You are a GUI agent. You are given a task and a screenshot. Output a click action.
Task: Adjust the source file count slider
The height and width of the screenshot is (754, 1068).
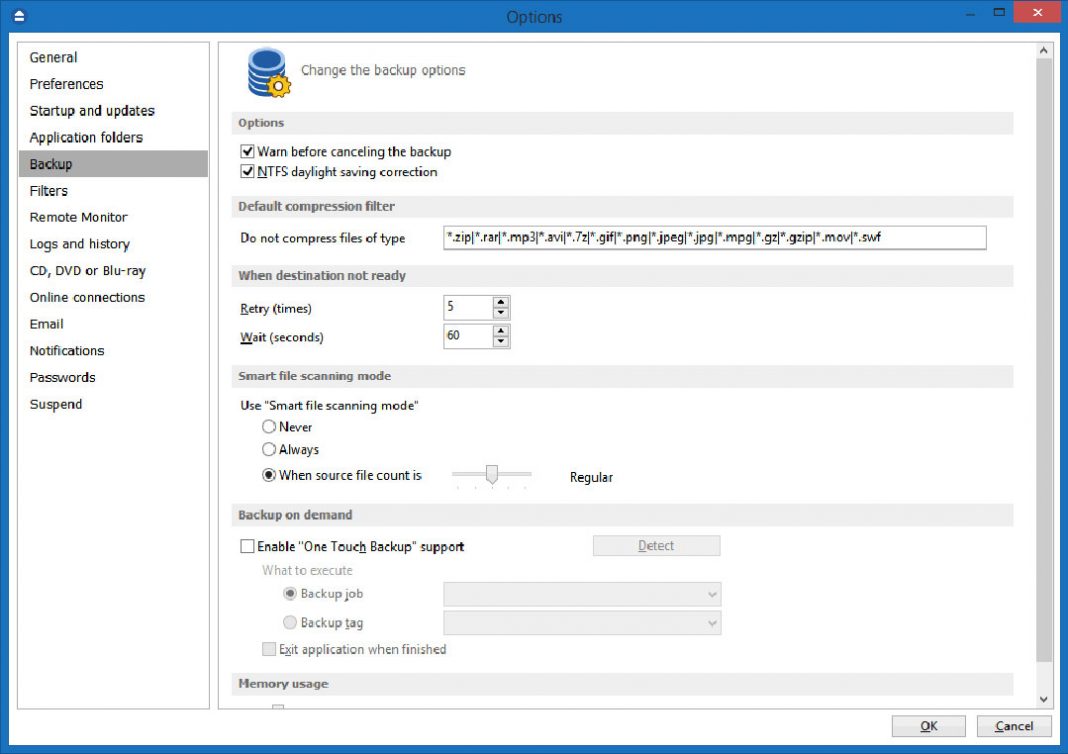click(x=492, y=471)
